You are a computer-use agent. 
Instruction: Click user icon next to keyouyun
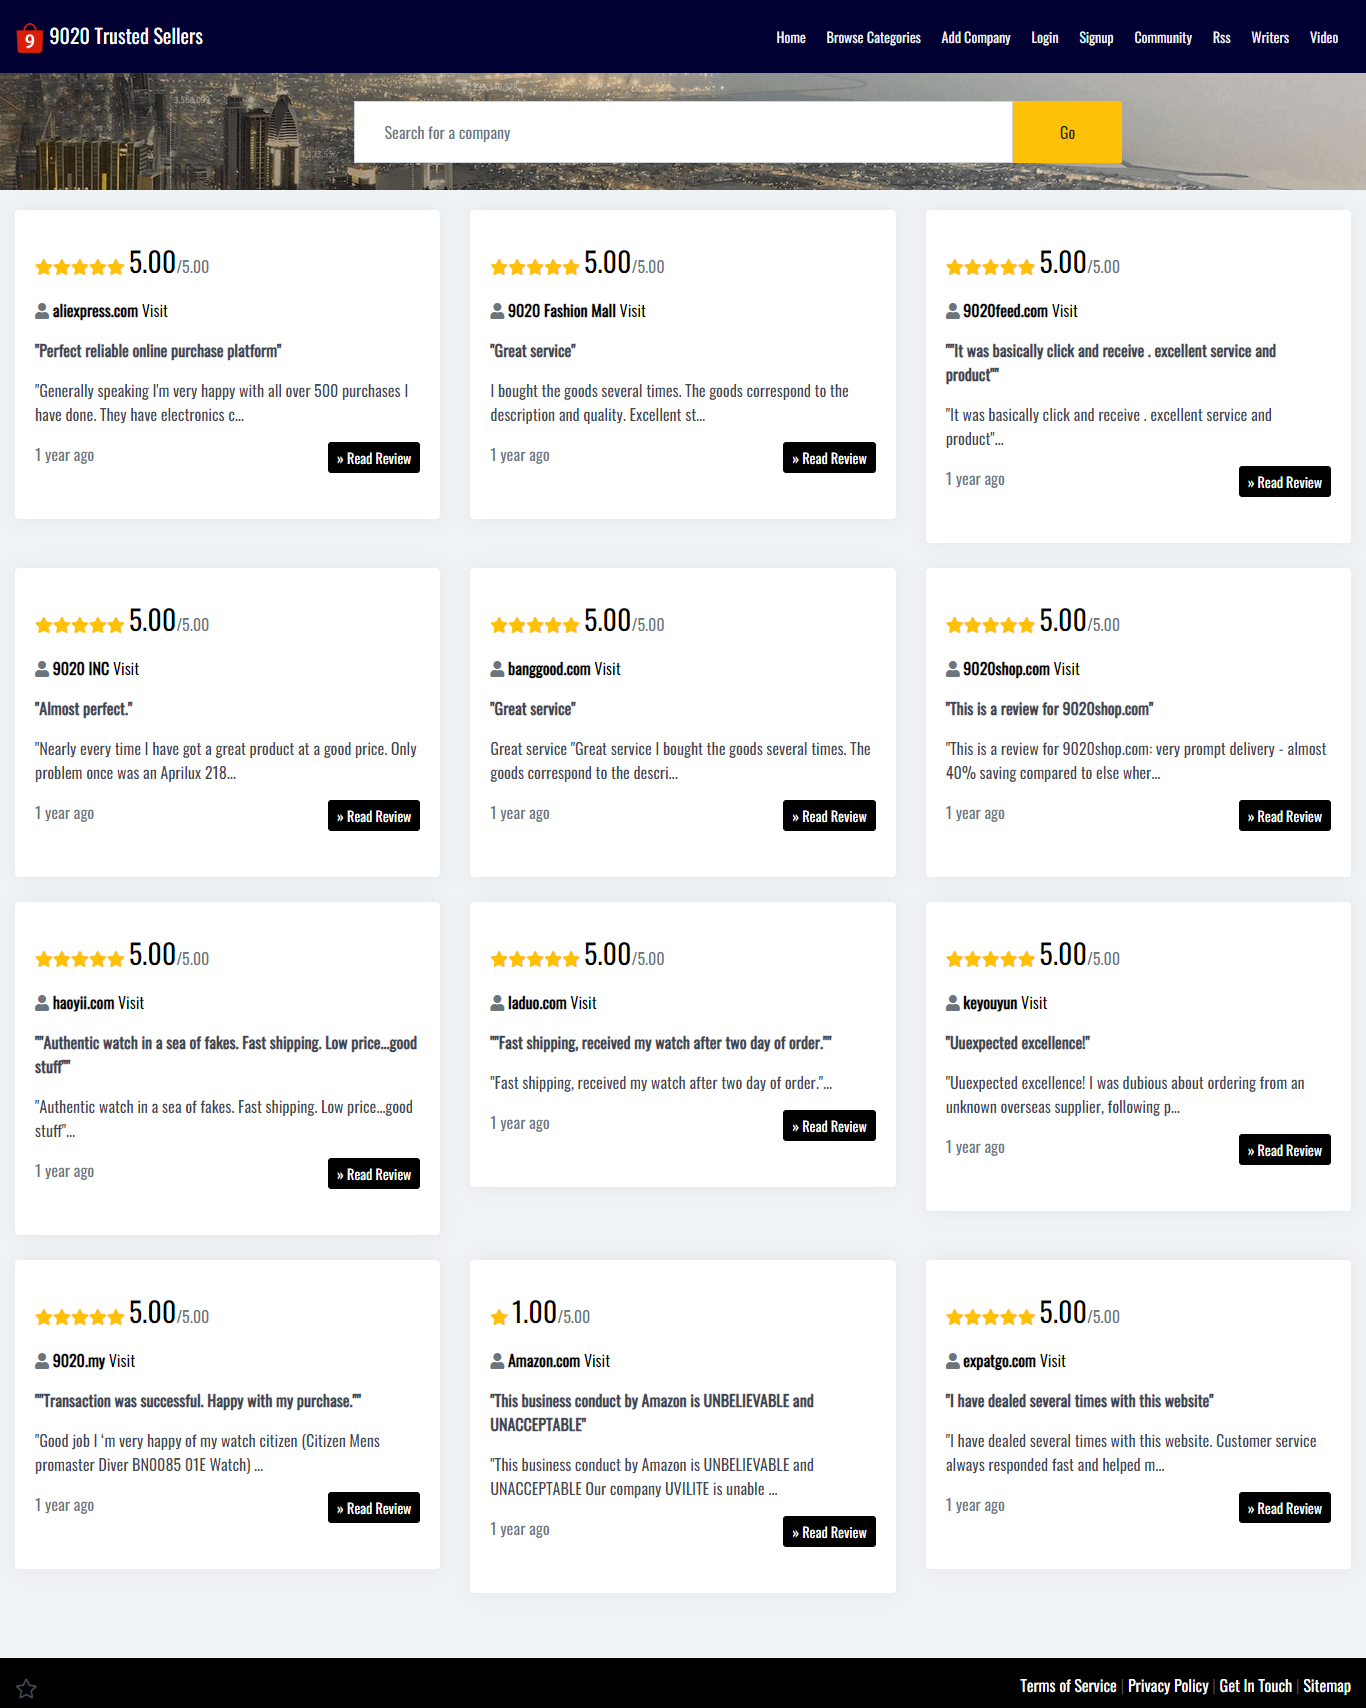[953, 1003]
